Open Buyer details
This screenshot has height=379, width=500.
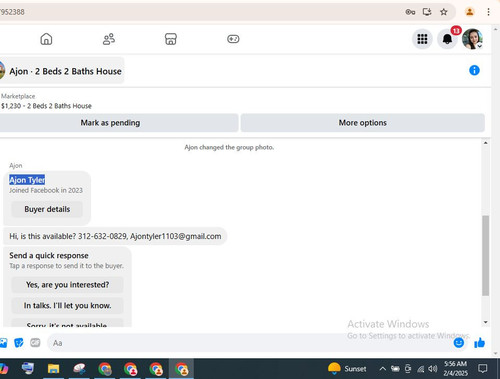[x=47, y=209]
